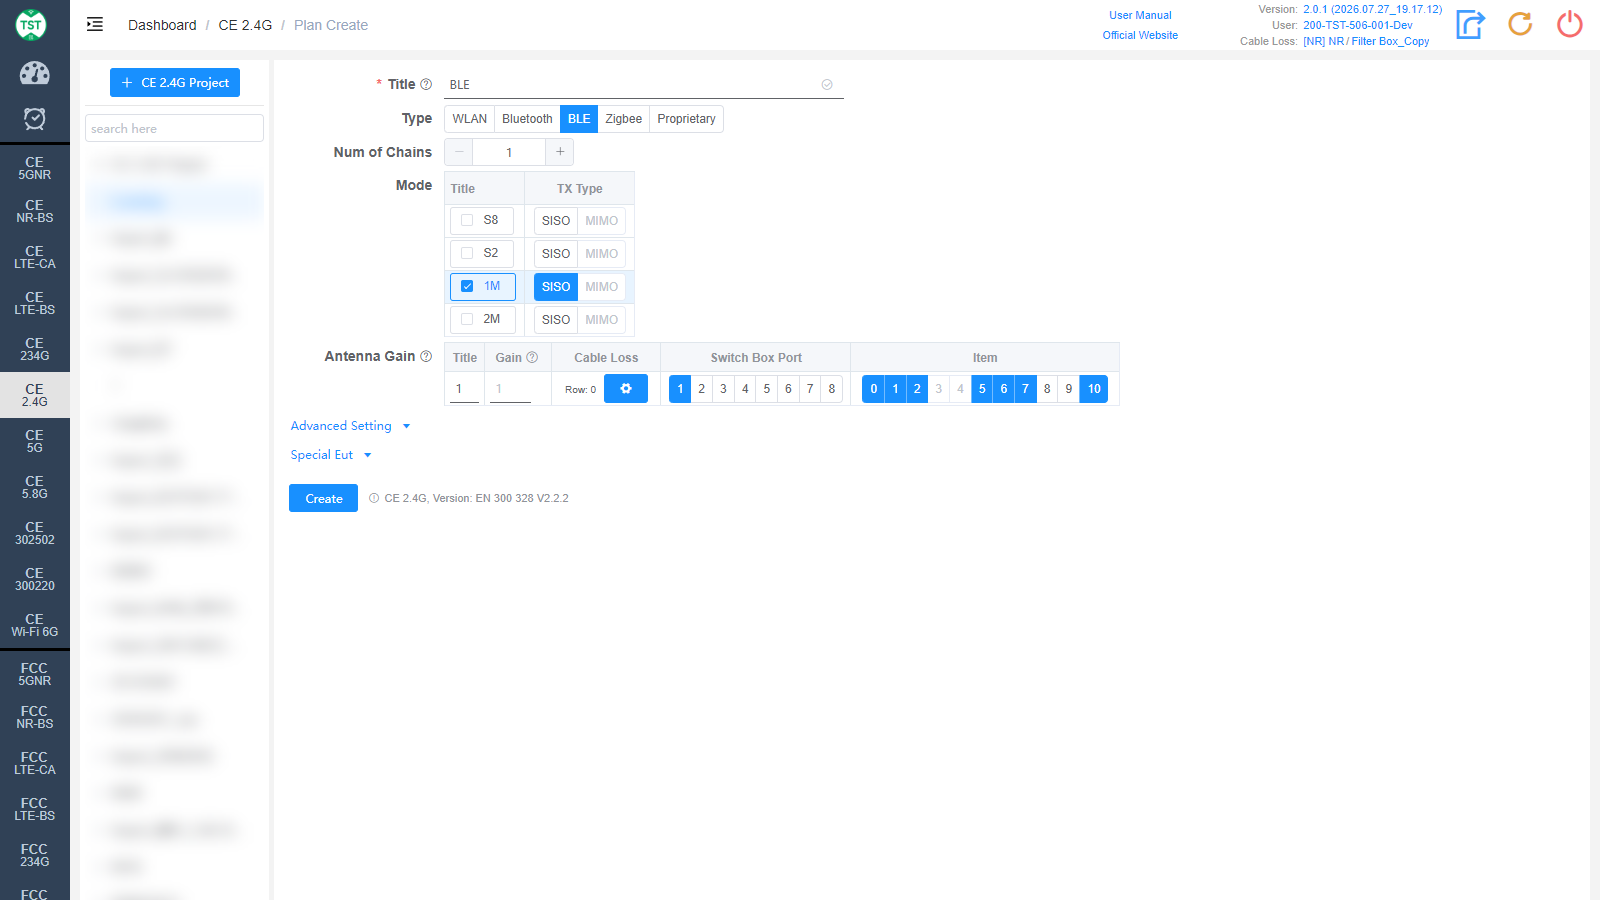This screenshot has width=1600, height=900.
Task: Click the Create button
Action: [324, 498]
